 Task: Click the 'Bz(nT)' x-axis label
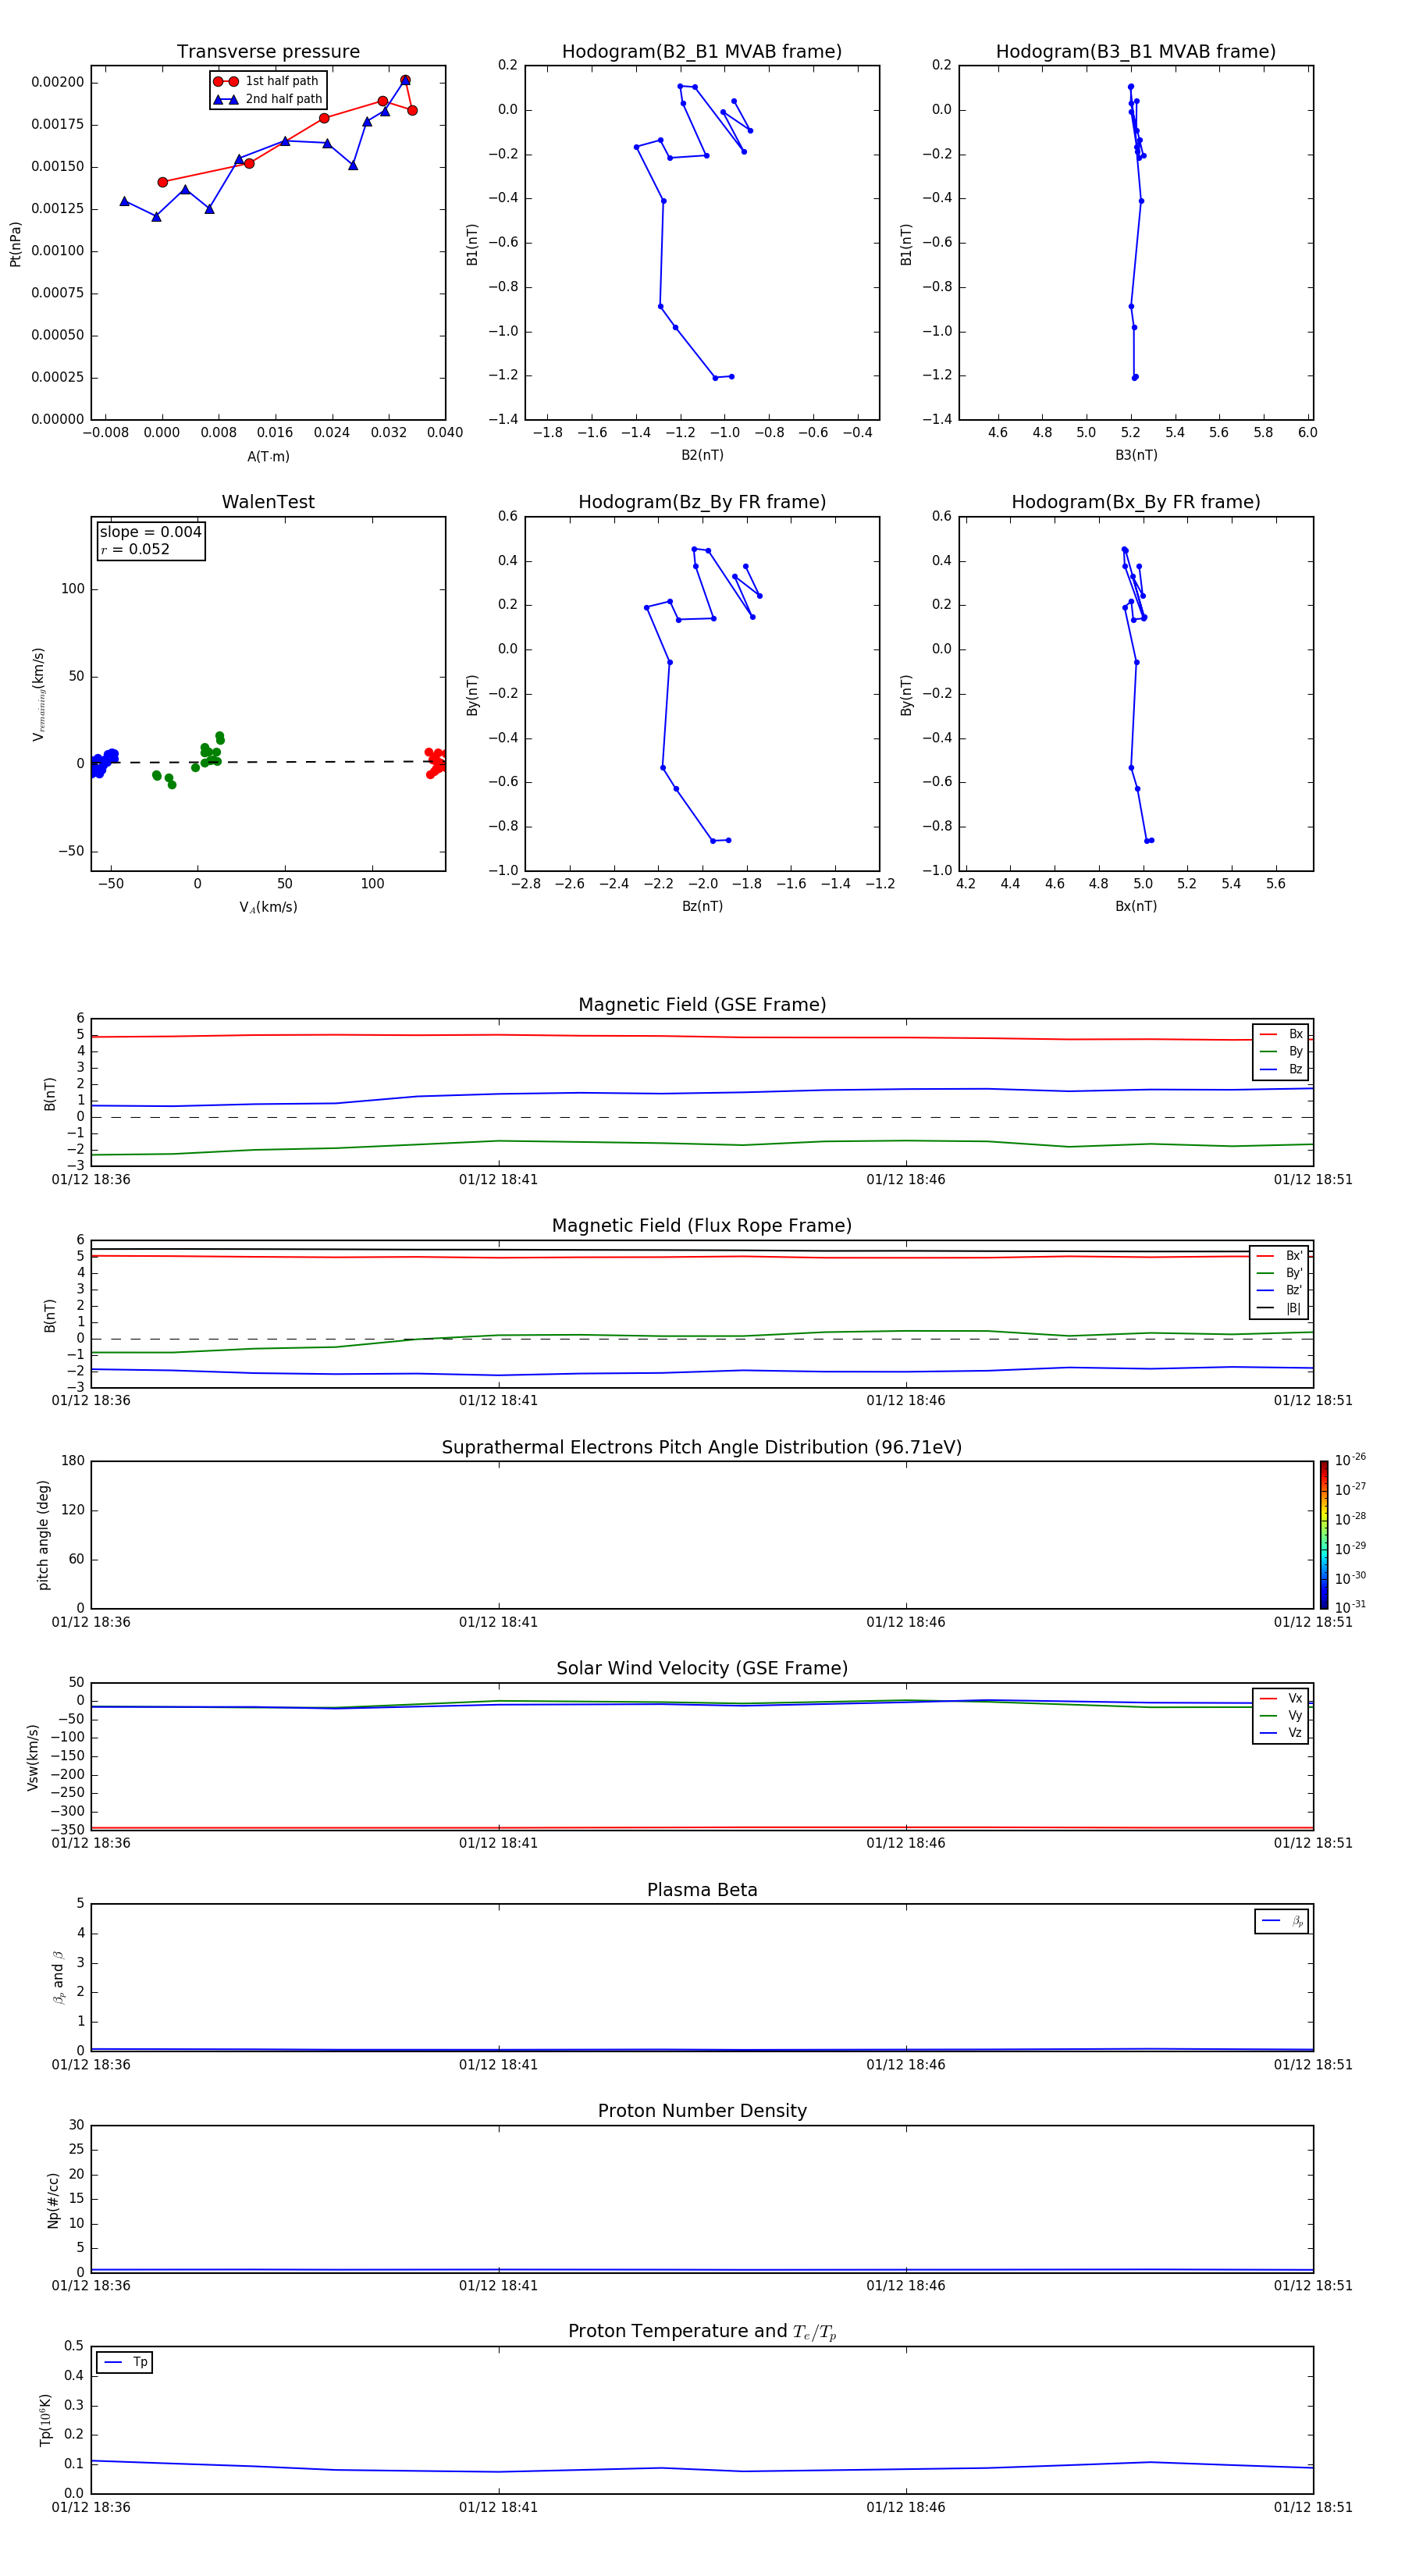pyautogui.click(x=702, y=906)
